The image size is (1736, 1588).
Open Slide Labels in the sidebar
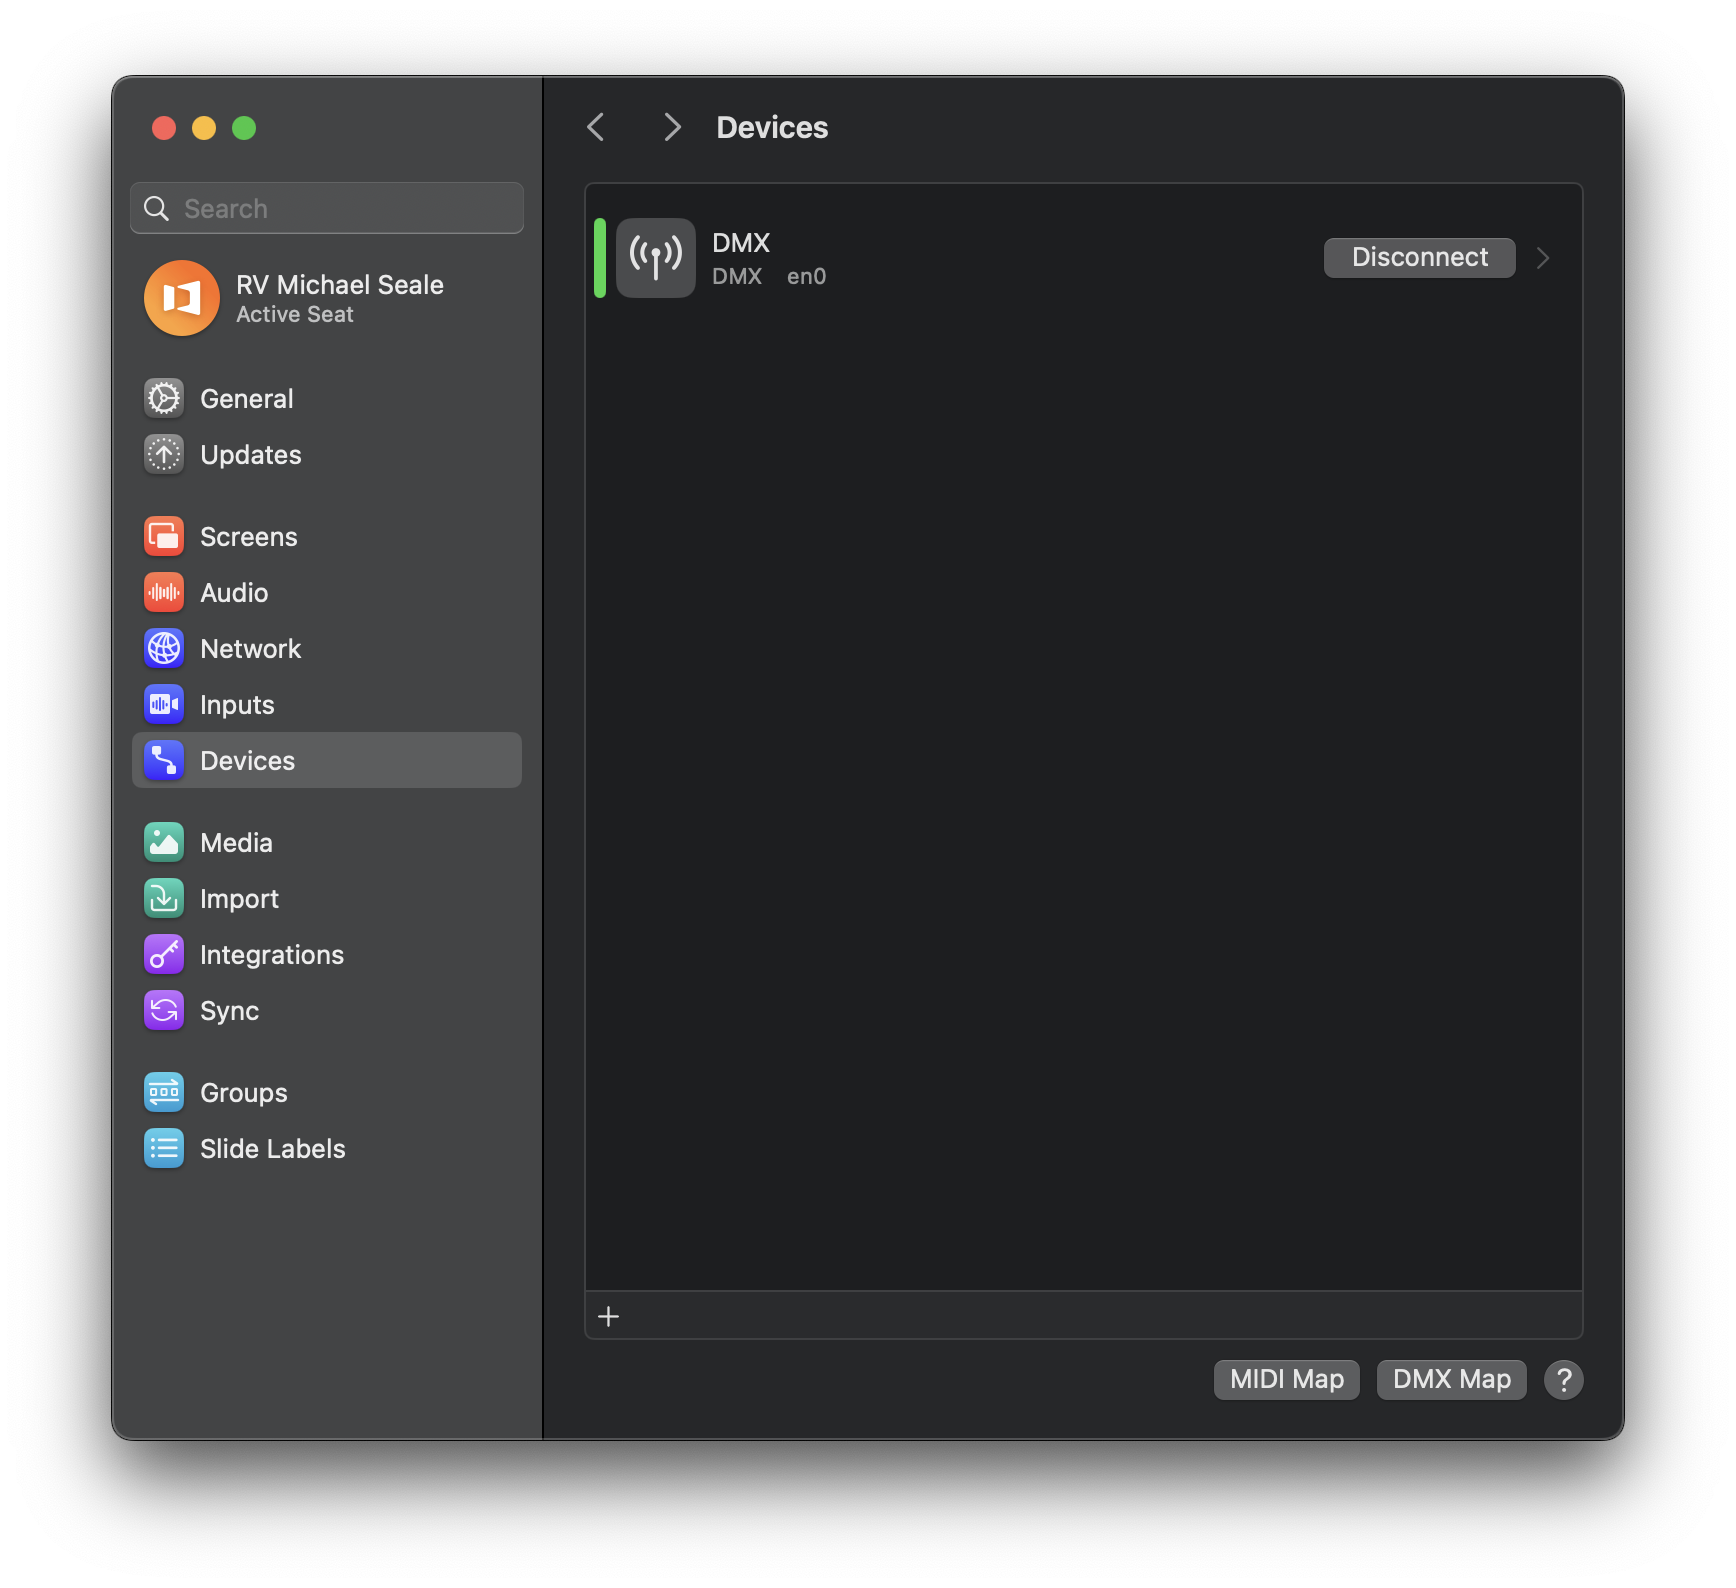(x=272, y=1149)
